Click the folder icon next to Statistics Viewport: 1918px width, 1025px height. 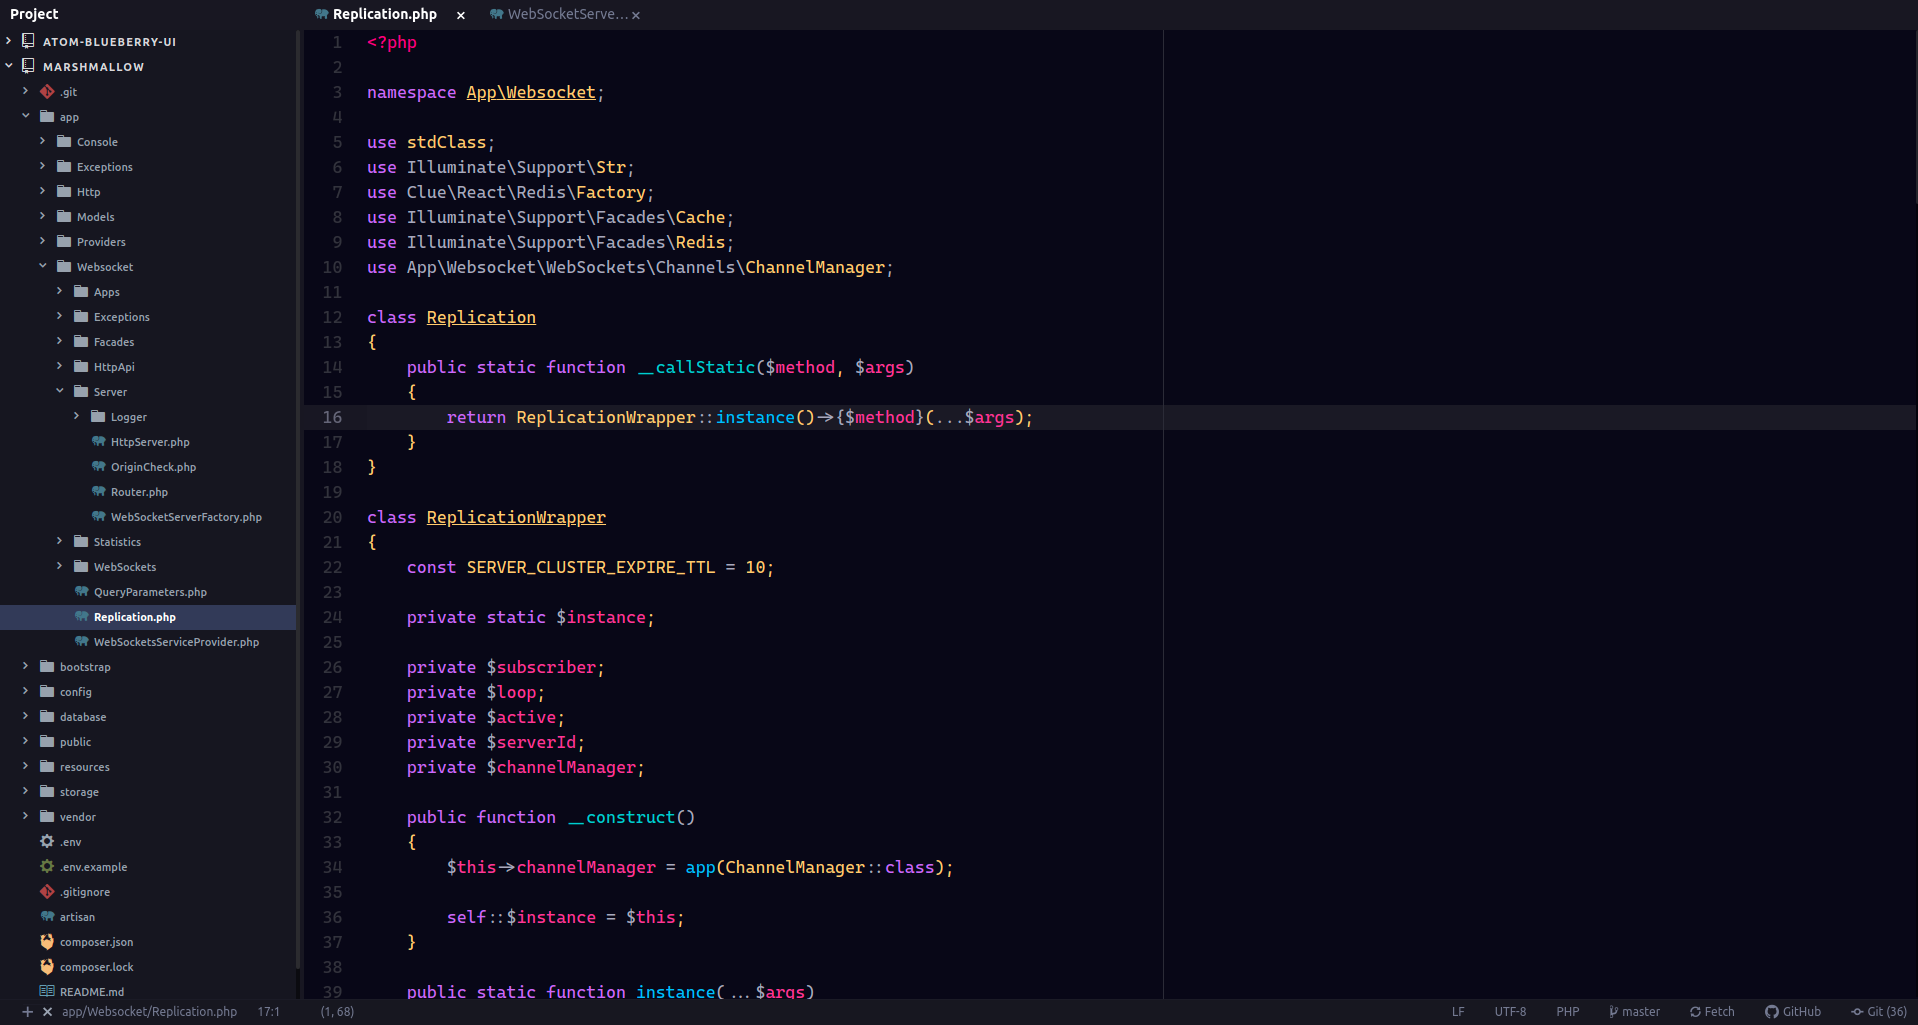pyautogui.click(x=81, y=542)
